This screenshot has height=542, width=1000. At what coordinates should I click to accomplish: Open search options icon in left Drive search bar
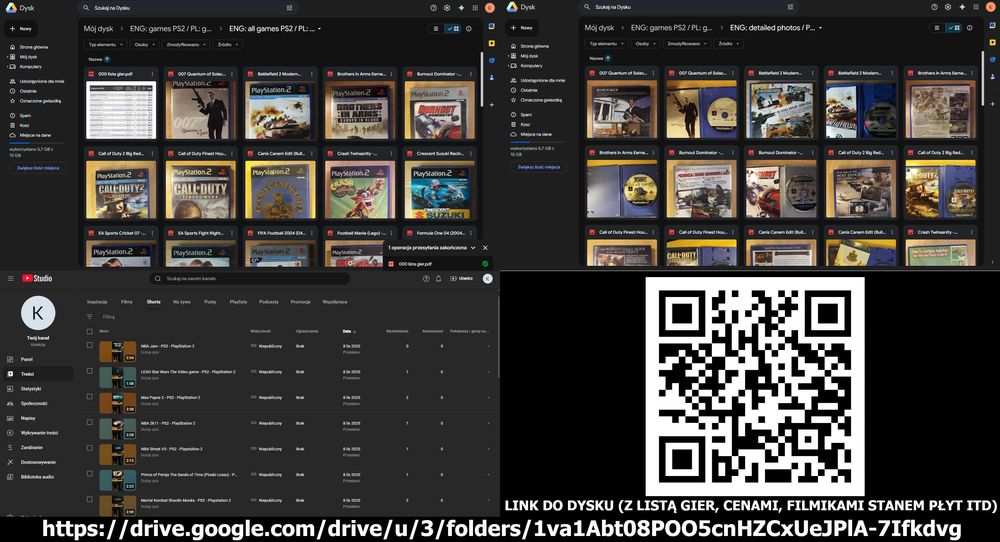[x=290, y=8]
